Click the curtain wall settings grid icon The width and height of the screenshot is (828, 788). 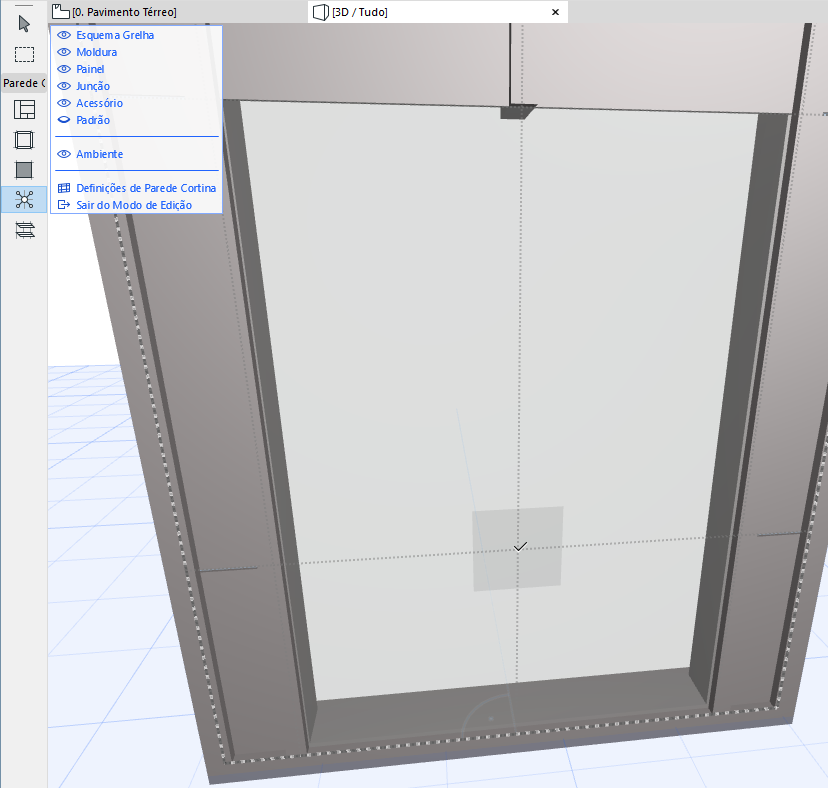point(64,188)
